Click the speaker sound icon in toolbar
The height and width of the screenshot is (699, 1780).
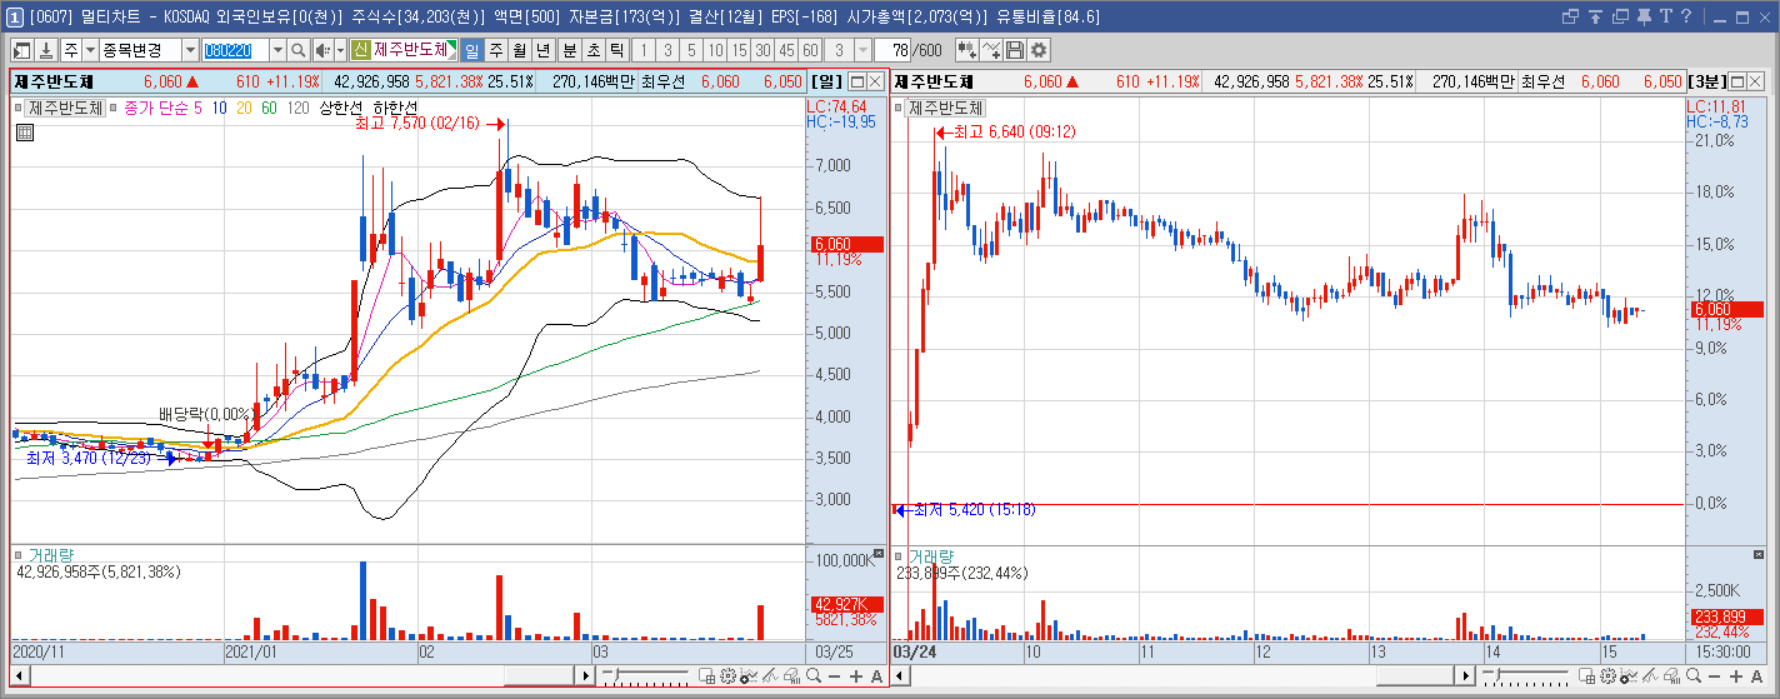tap(323, 50)
